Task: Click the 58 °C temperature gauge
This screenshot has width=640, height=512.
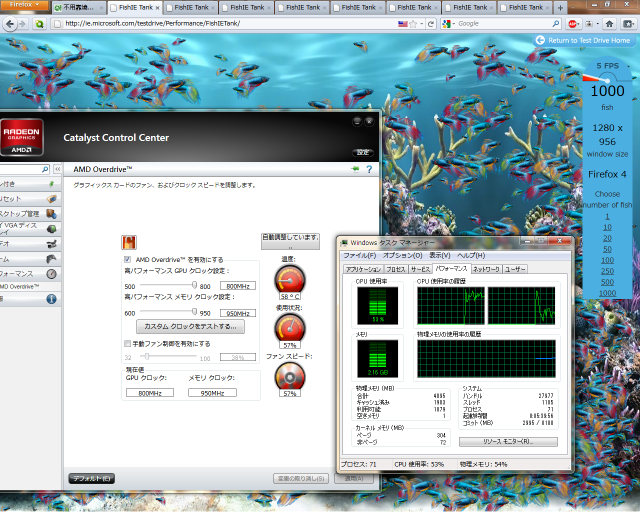Action: (290, 282)
